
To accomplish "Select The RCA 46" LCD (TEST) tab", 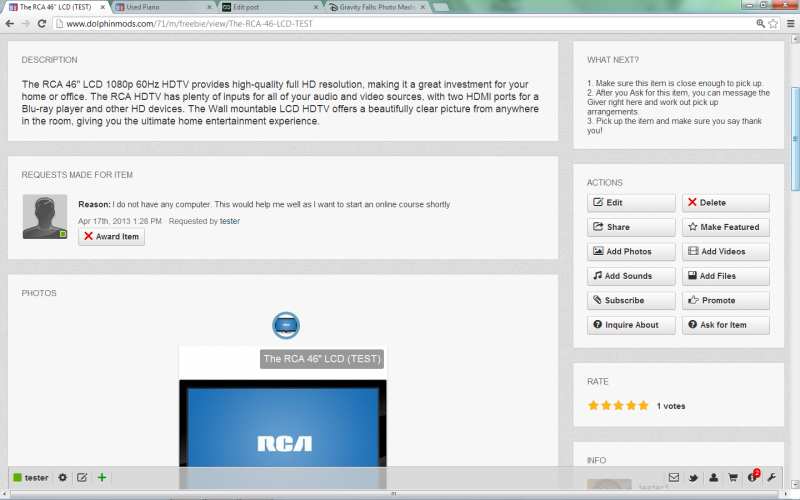I will 56,7.
